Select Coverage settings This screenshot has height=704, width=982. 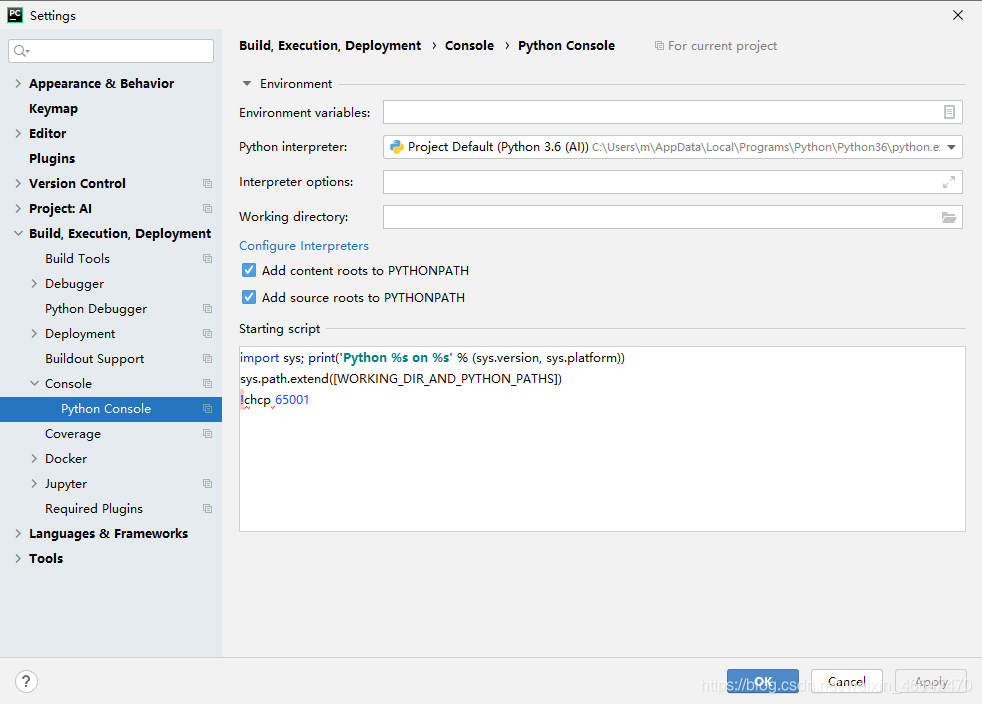coord(73,434)
